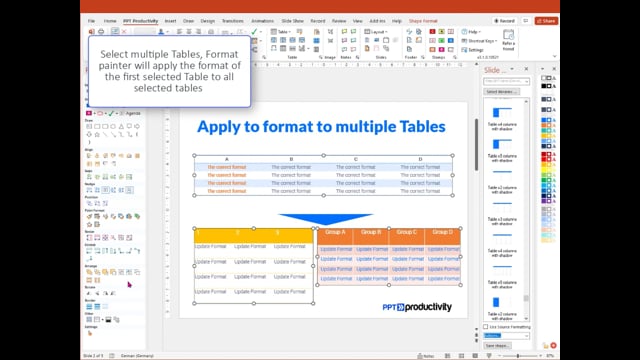Click the Refer a friend icon
640x360 pixels.
coord(509,40)
